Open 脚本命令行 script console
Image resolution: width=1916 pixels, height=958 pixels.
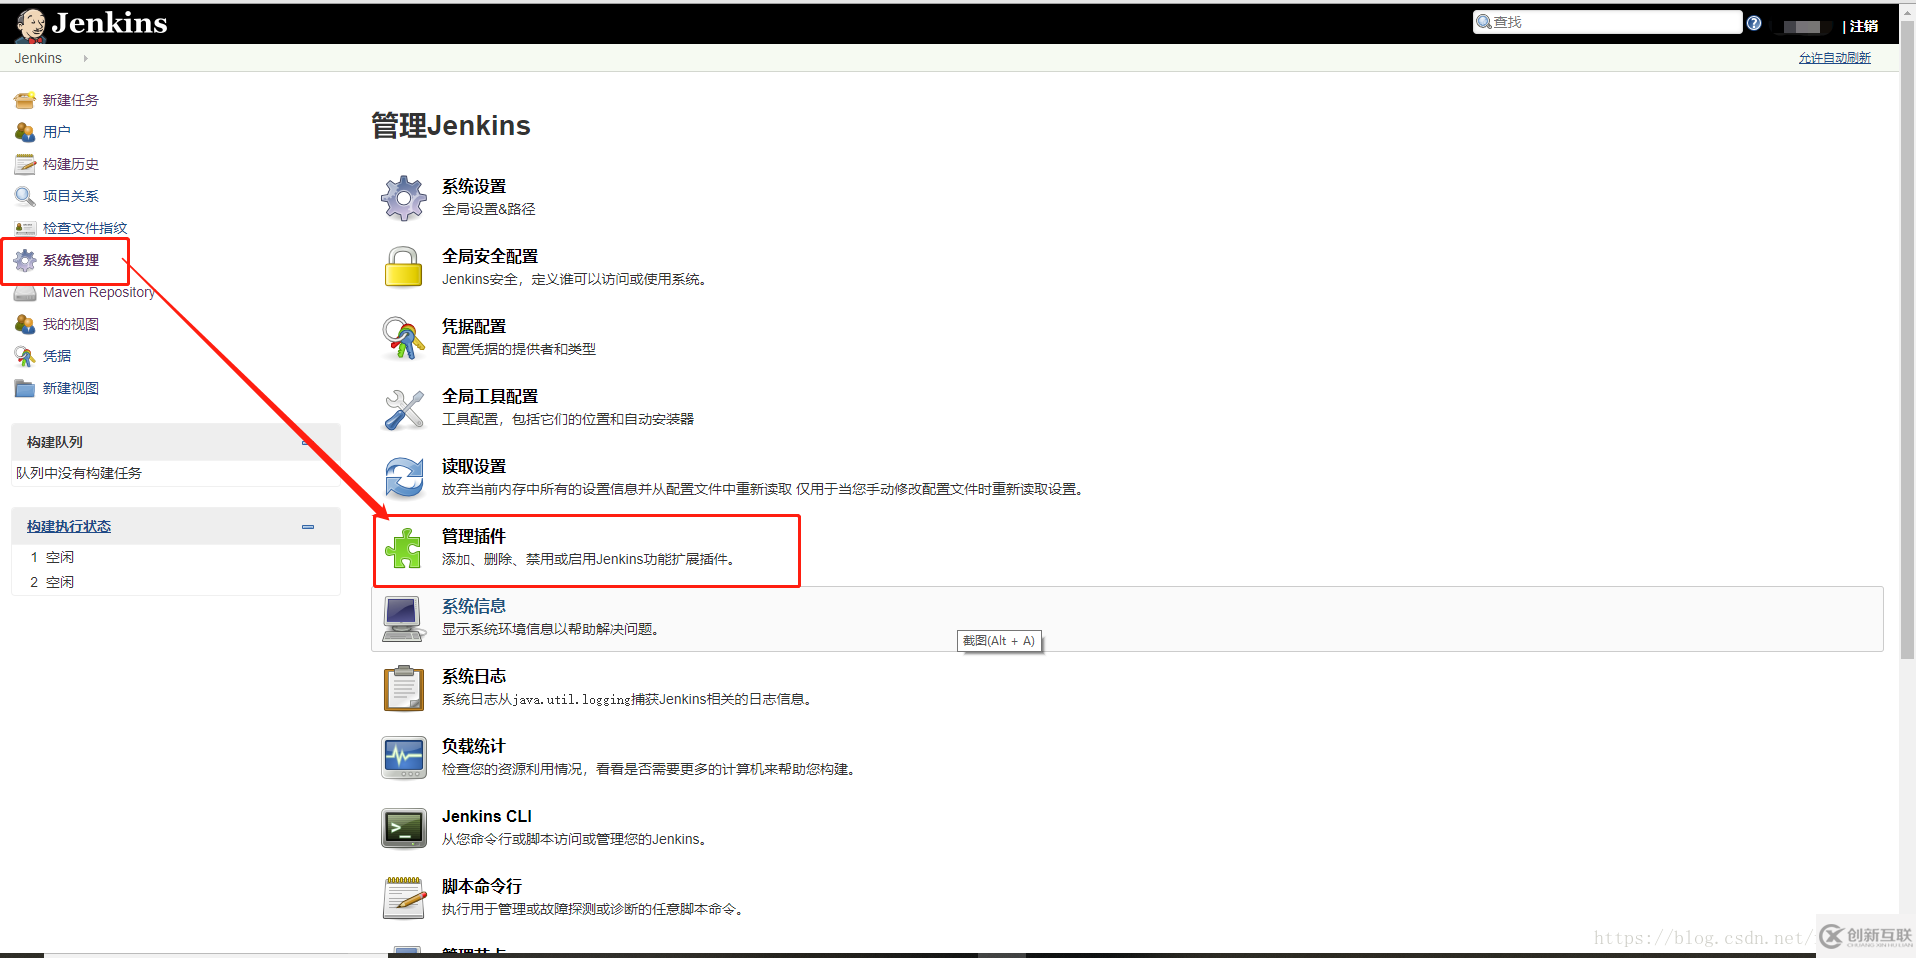coord(481,886)
